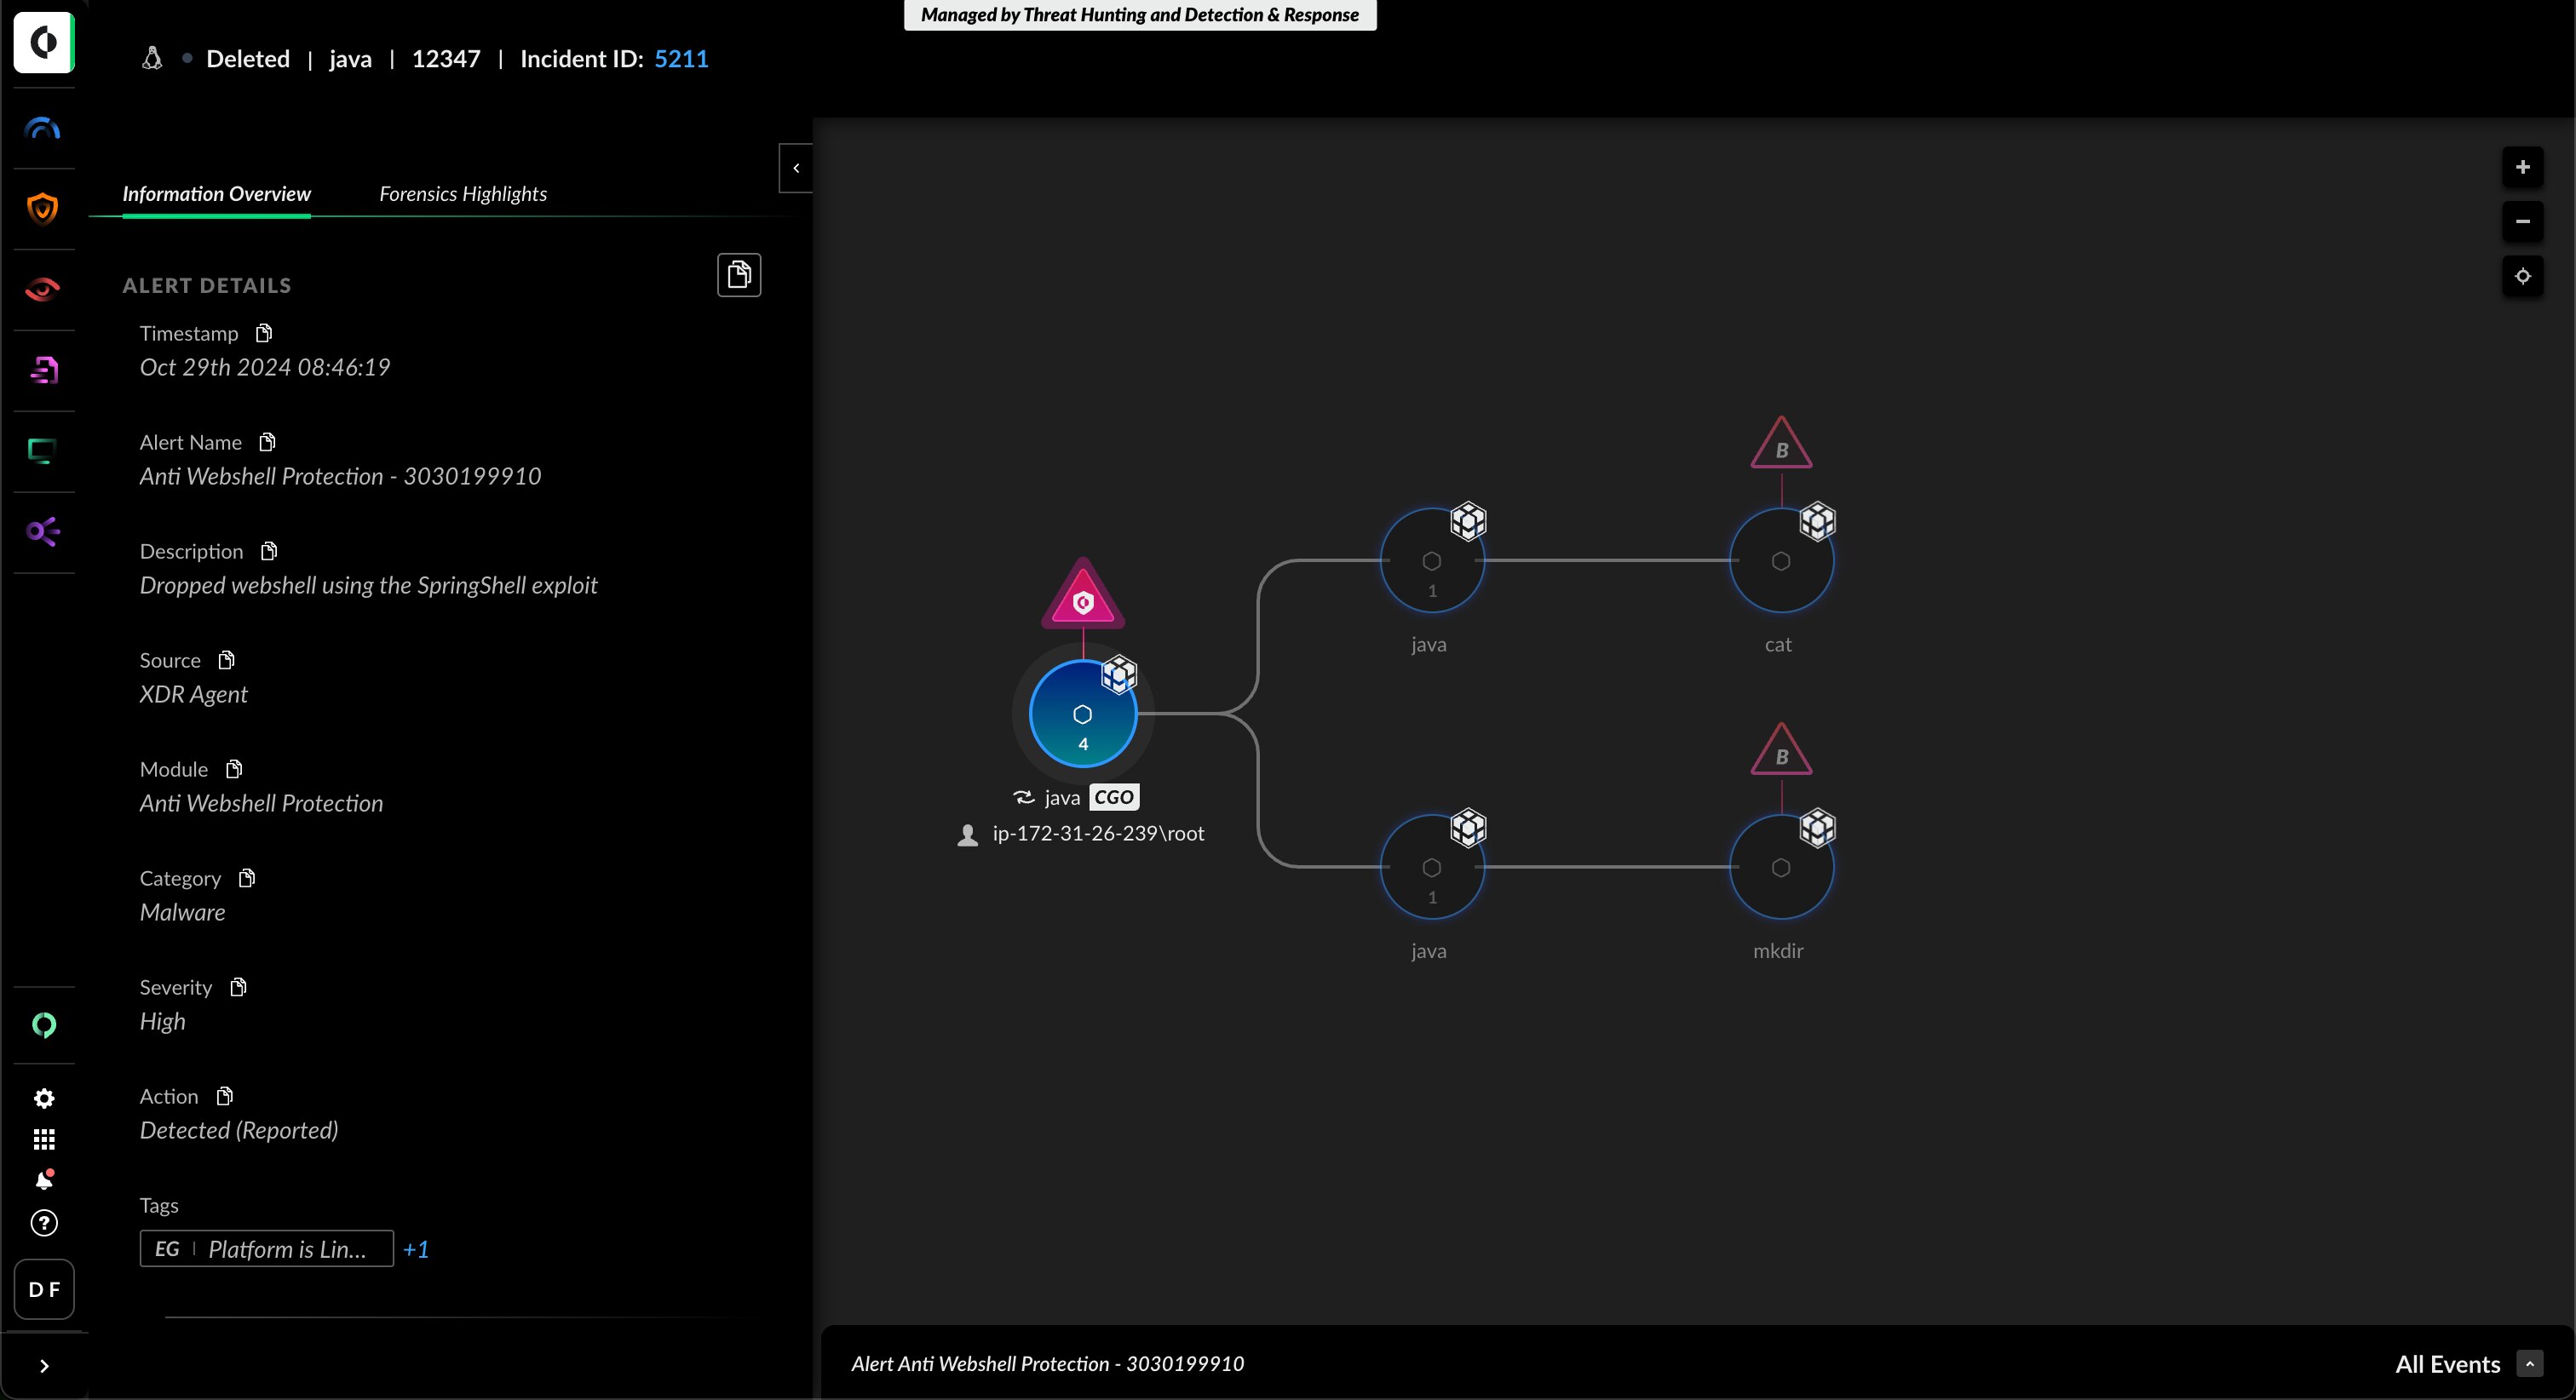Screen dimensions: 2576x1400
Task: Expand the bottom-left sidebar arrow
Action: pos(45,1365)
